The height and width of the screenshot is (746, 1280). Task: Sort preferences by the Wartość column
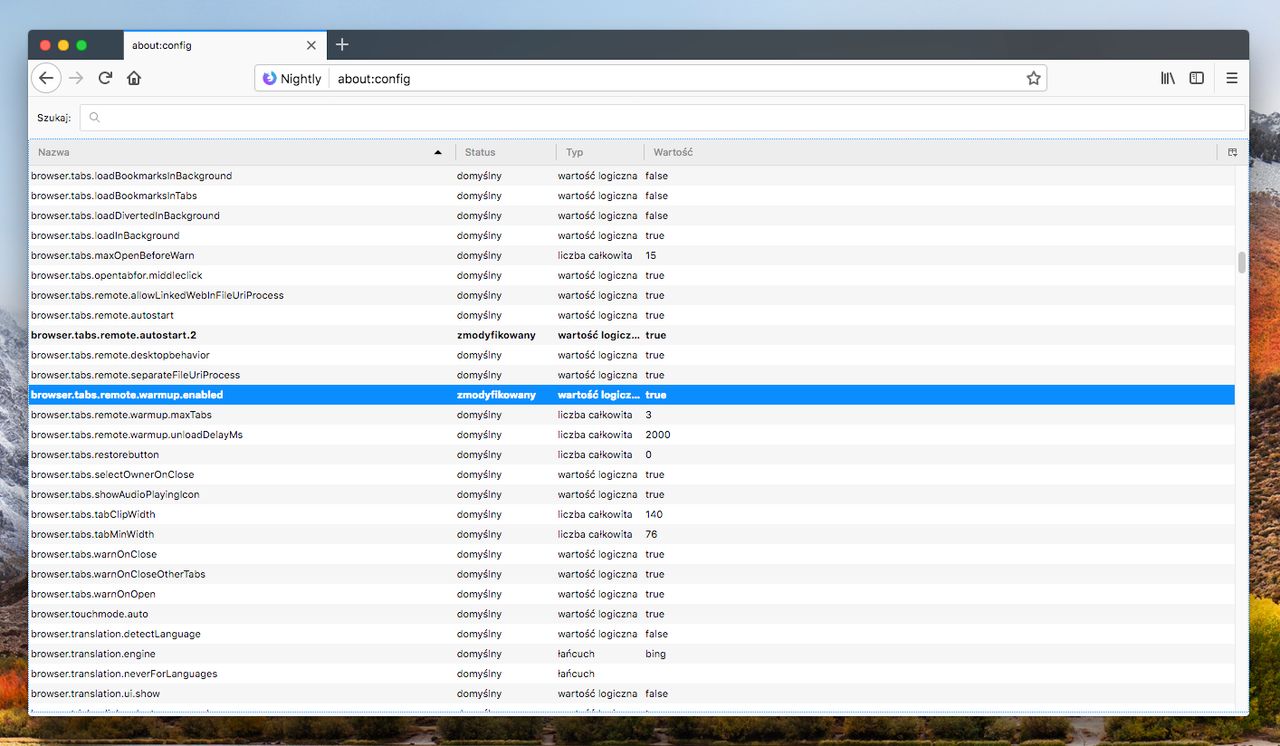[930, 152]
